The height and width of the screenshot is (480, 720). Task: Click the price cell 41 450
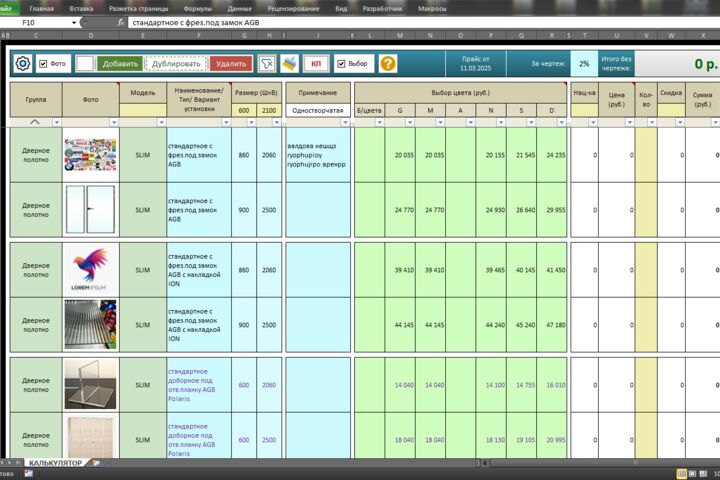[x=551, y=270]
